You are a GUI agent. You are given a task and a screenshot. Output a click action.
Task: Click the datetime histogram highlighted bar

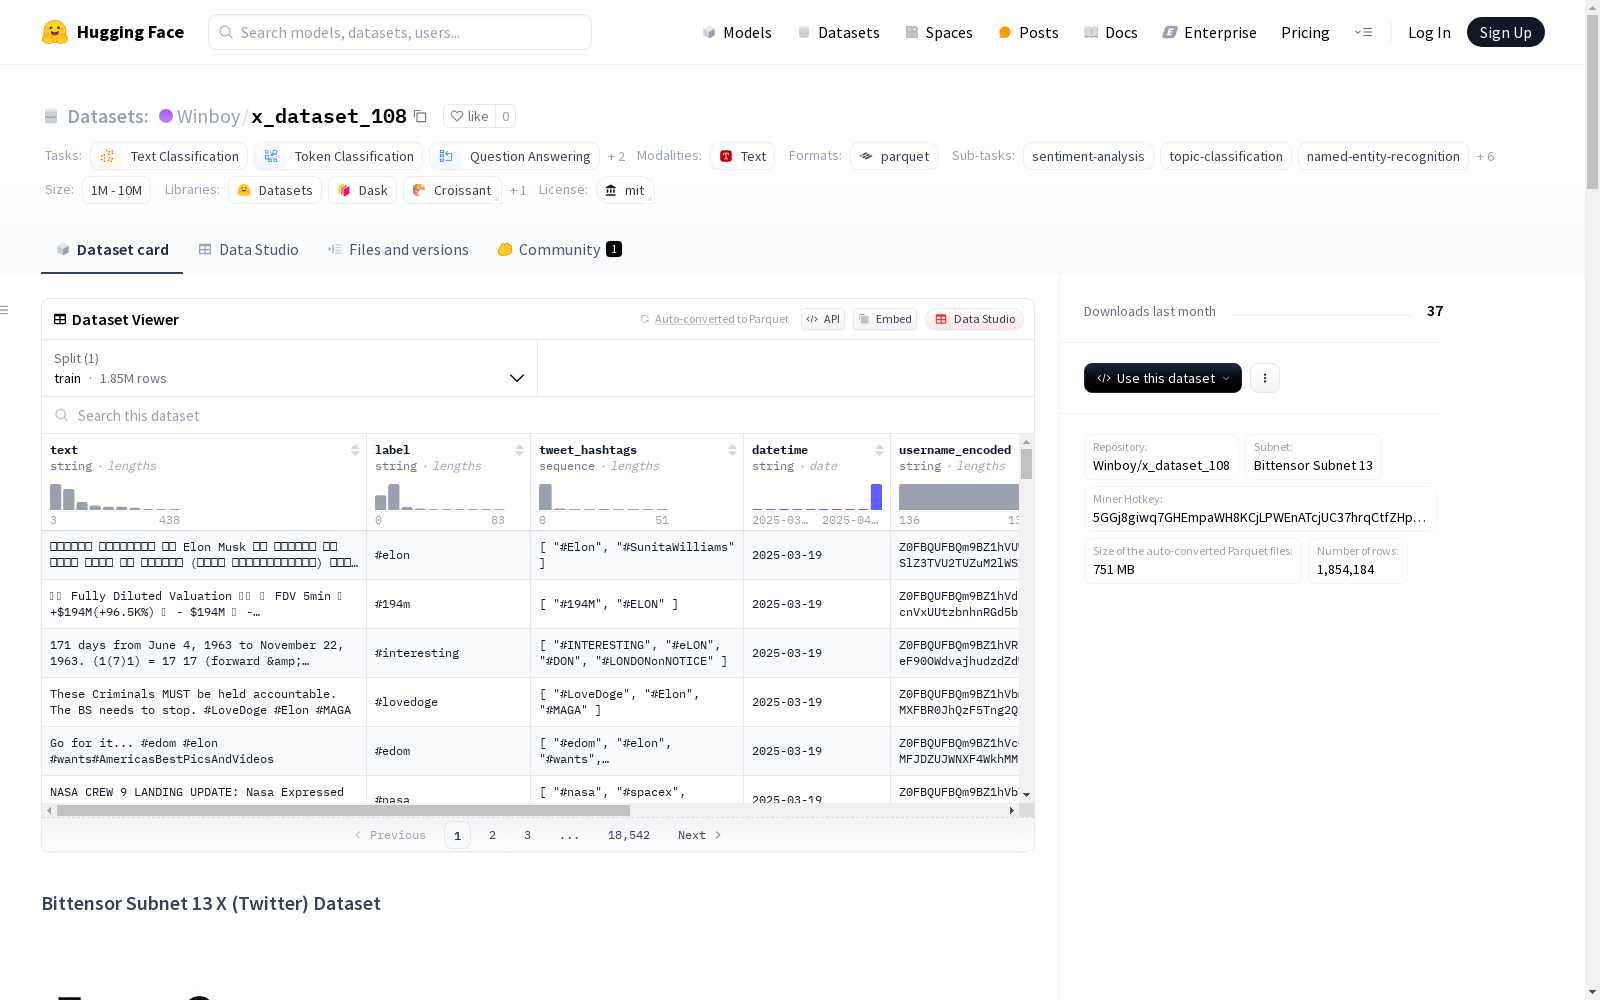click(x=876, y=497)
